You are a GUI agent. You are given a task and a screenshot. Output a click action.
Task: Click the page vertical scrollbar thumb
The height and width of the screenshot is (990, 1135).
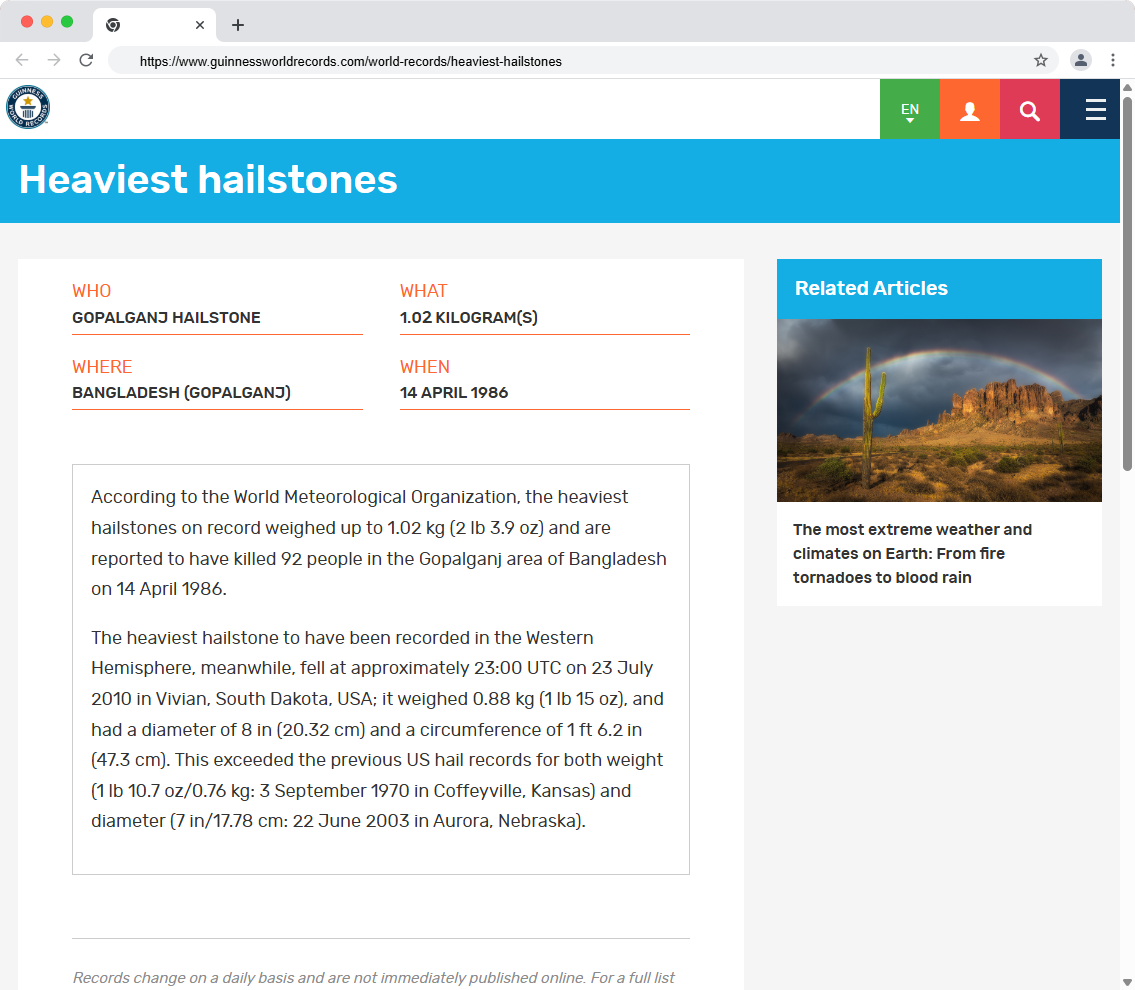click(1127, 282)
